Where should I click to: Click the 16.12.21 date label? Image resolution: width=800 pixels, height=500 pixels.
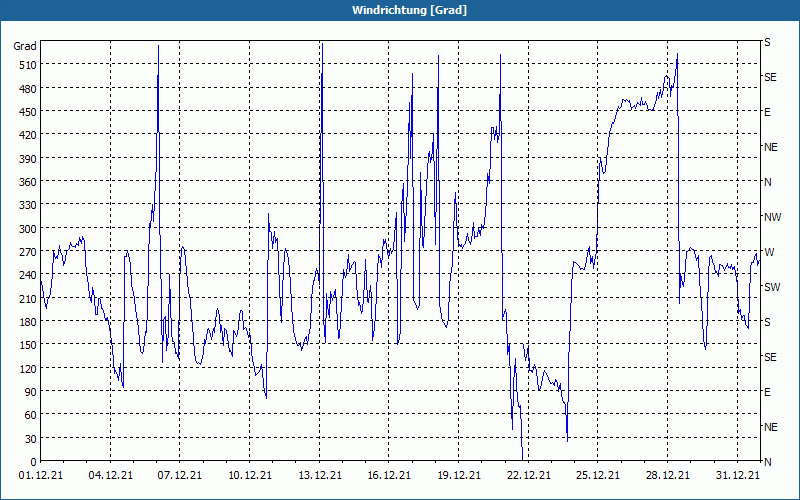pyautogui.click(x=389, y=476)
